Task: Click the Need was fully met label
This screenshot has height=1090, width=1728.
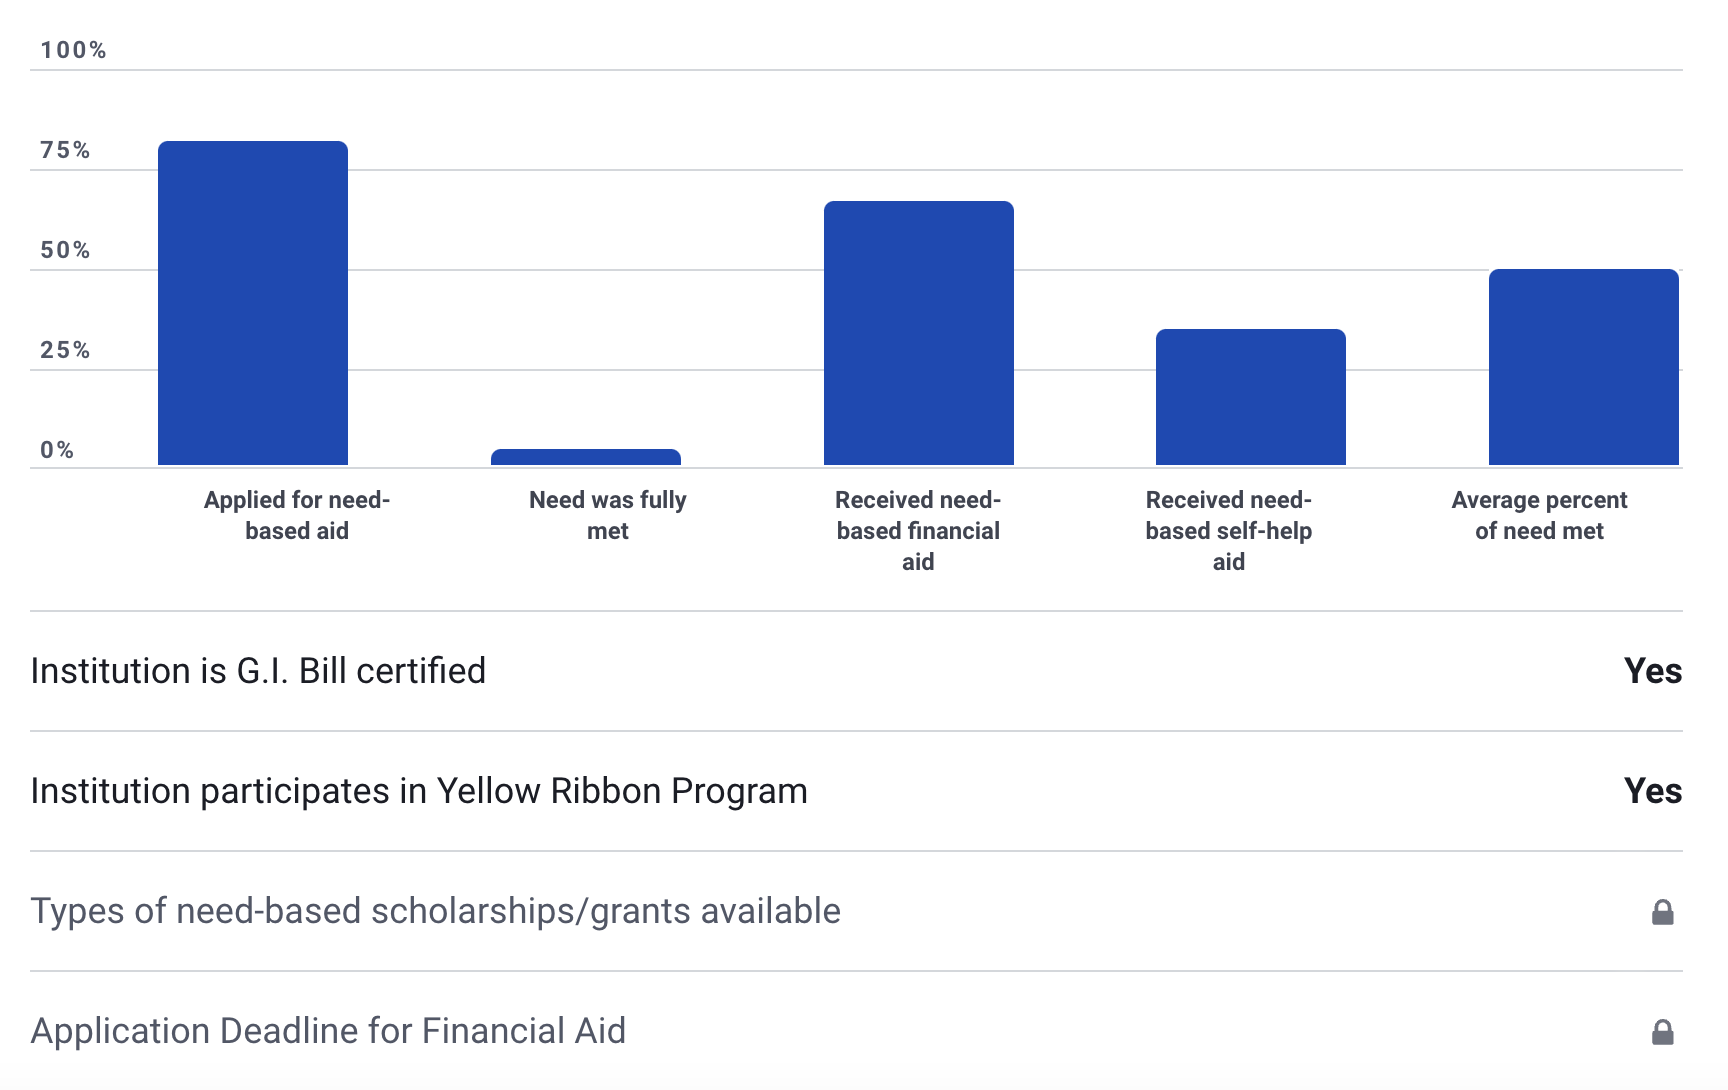Action: point(607,515)
